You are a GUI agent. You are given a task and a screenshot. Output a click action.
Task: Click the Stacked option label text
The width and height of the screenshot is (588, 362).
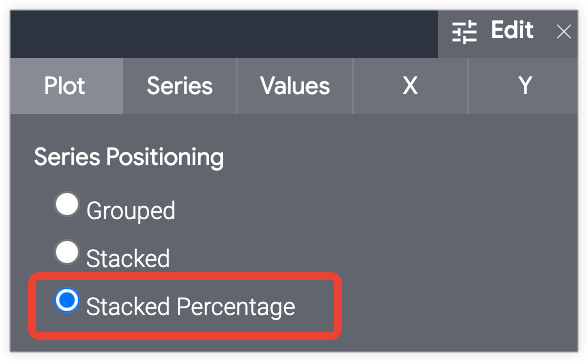[128, 258]
